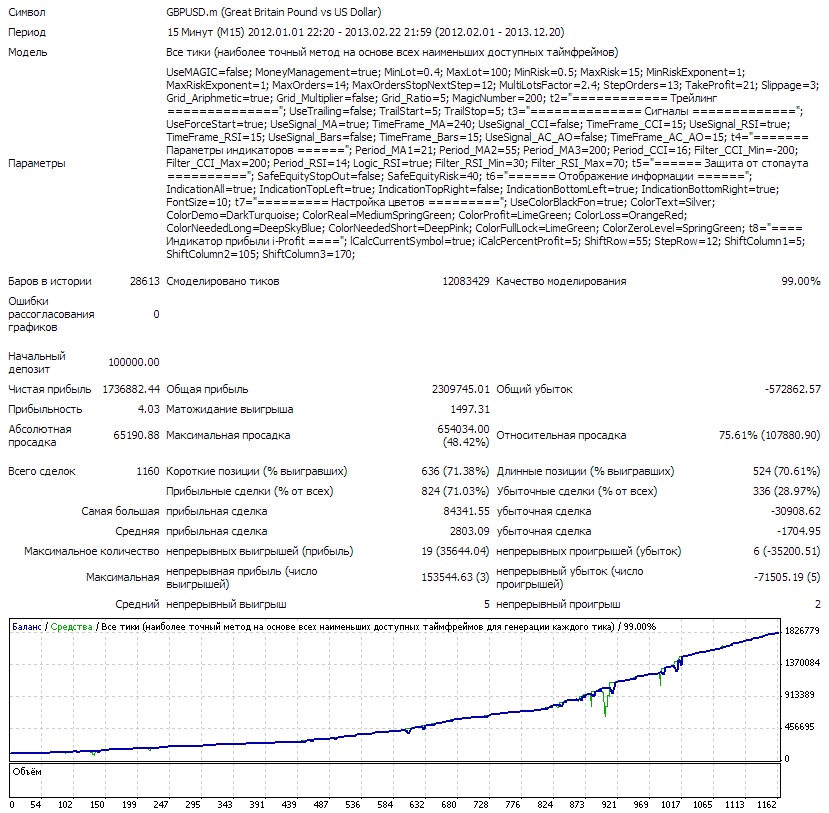This screenshot has width=829, height=813.
Task: Select maximal consecutive profit '153544.63 (3)'
Action: coord(455,578)
